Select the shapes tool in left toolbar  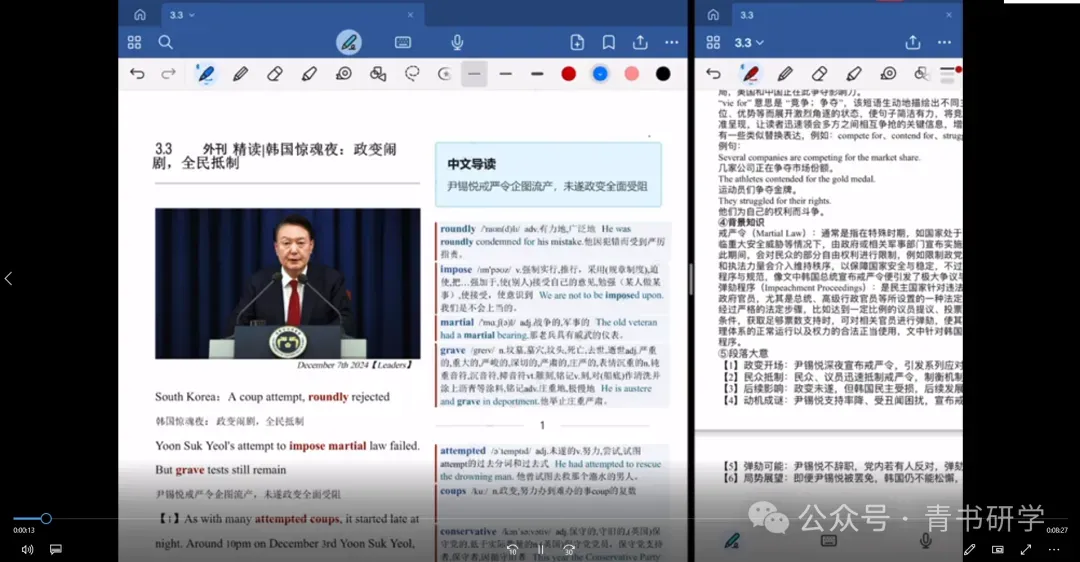tap(377, 74)
